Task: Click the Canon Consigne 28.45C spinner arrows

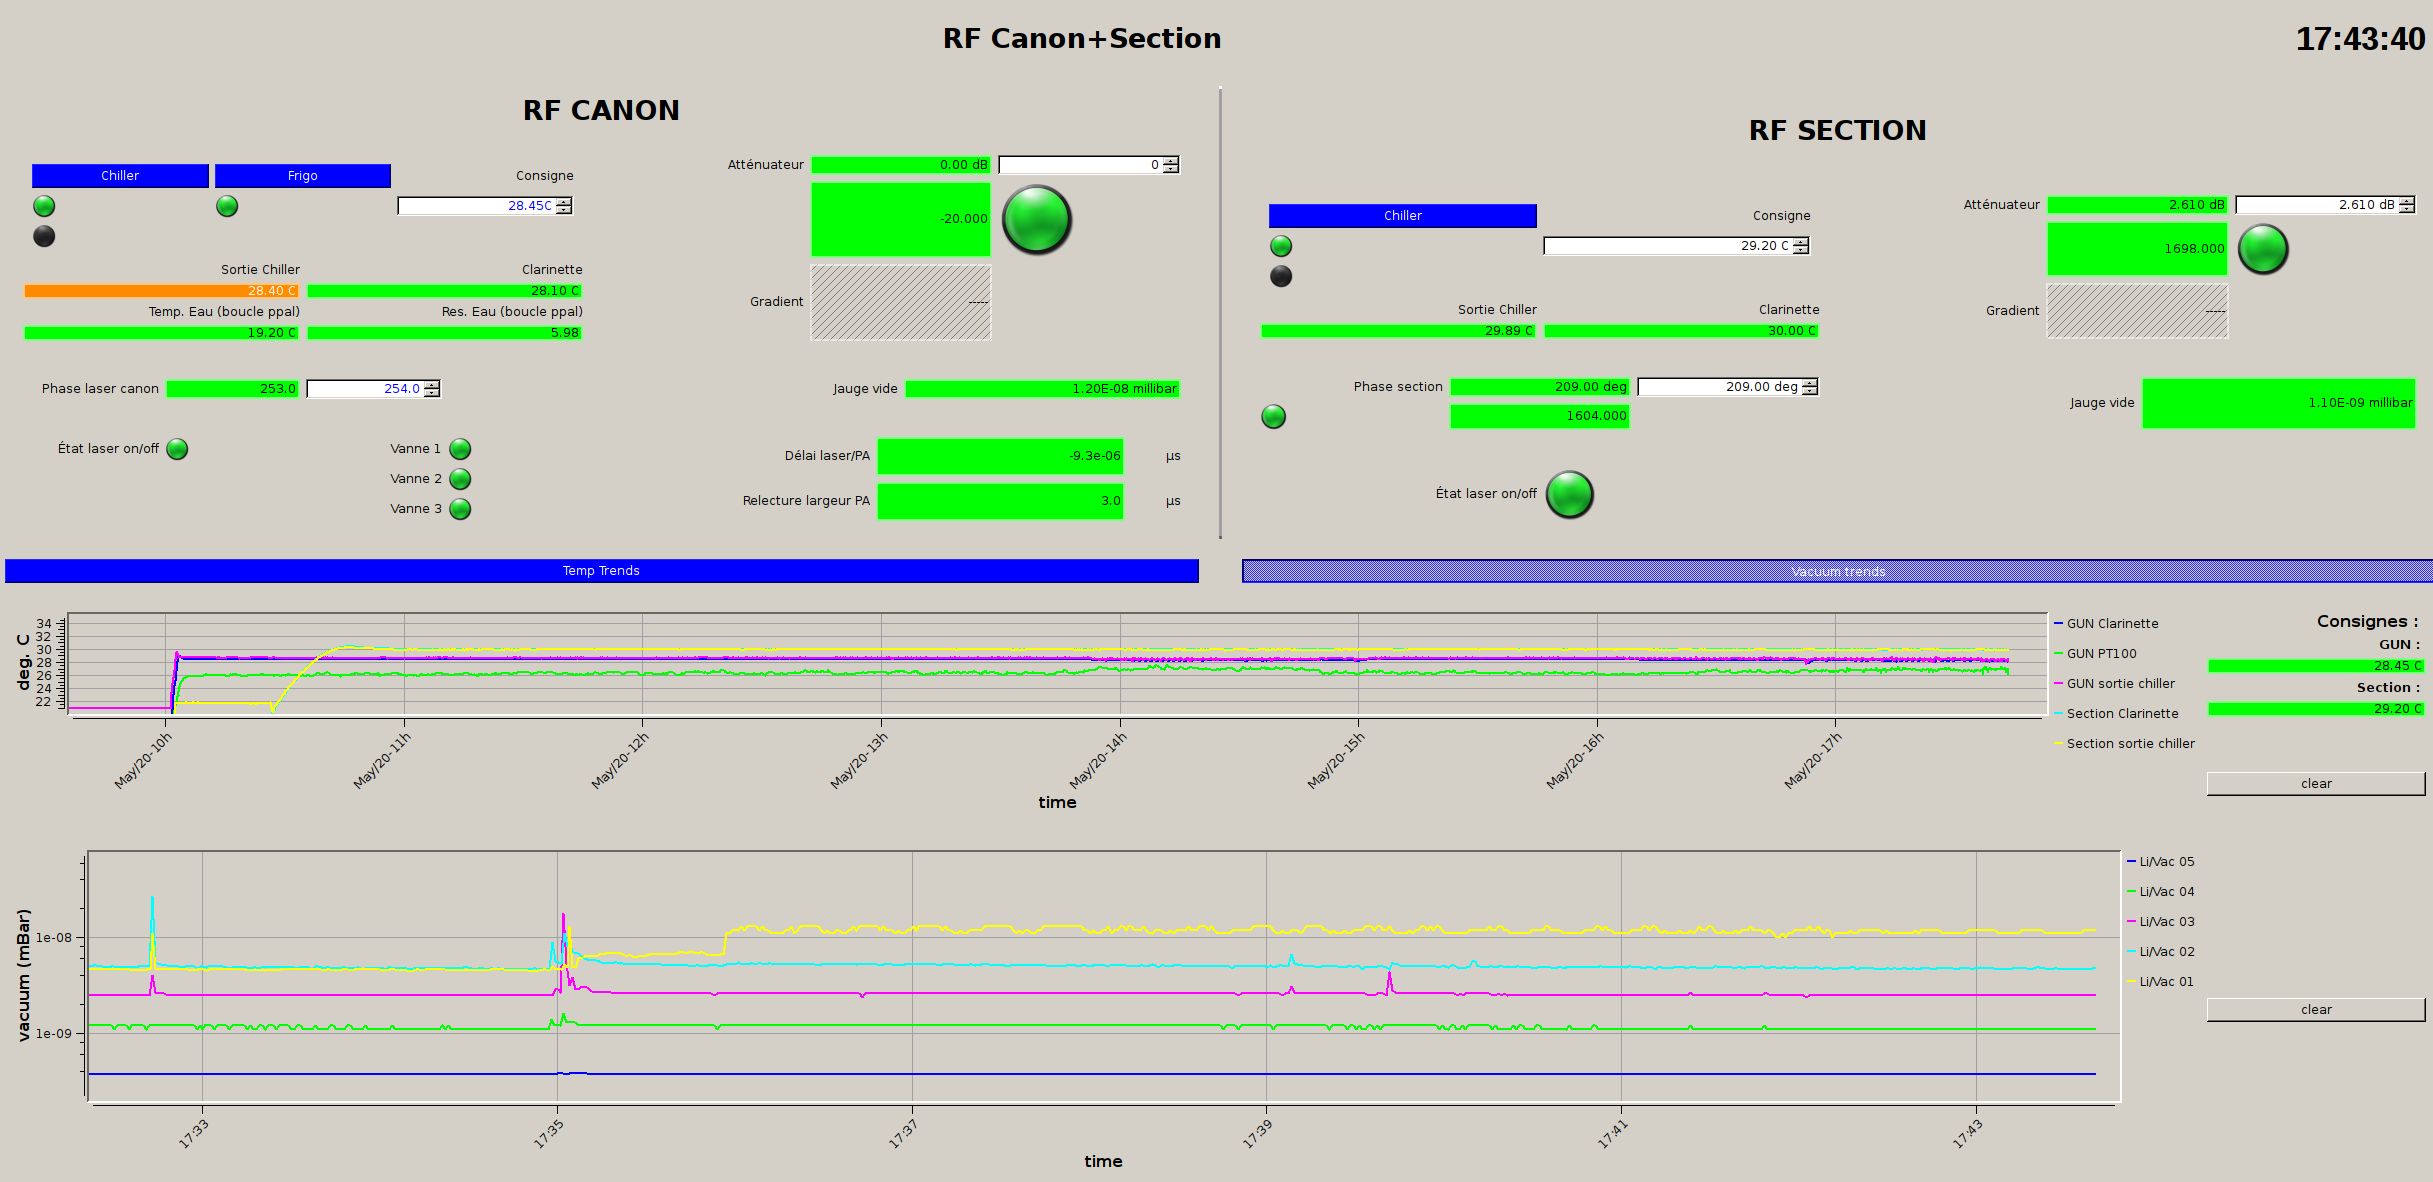Action: (x=564, y=206)
